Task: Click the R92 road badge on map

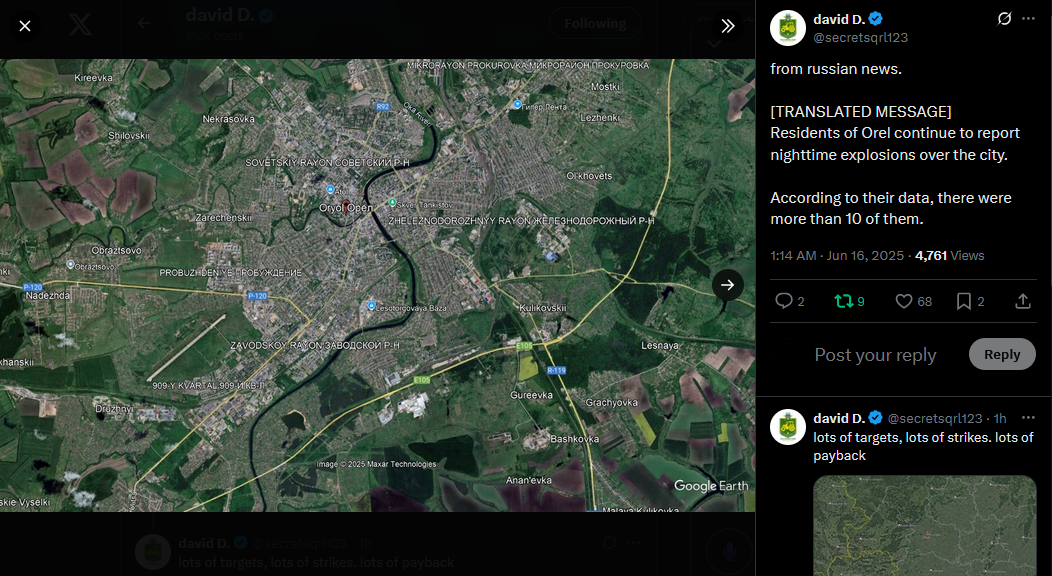Action: click(382, 107)
